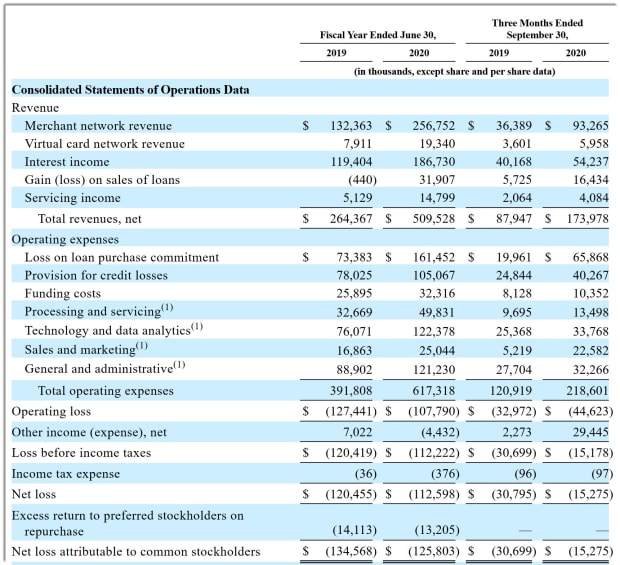The width and height of the screenshot is (620, 565).
Task: Click the 'Loss on loan purchase commitment' label
Action: pyautogui.click(x=122, y=257)
